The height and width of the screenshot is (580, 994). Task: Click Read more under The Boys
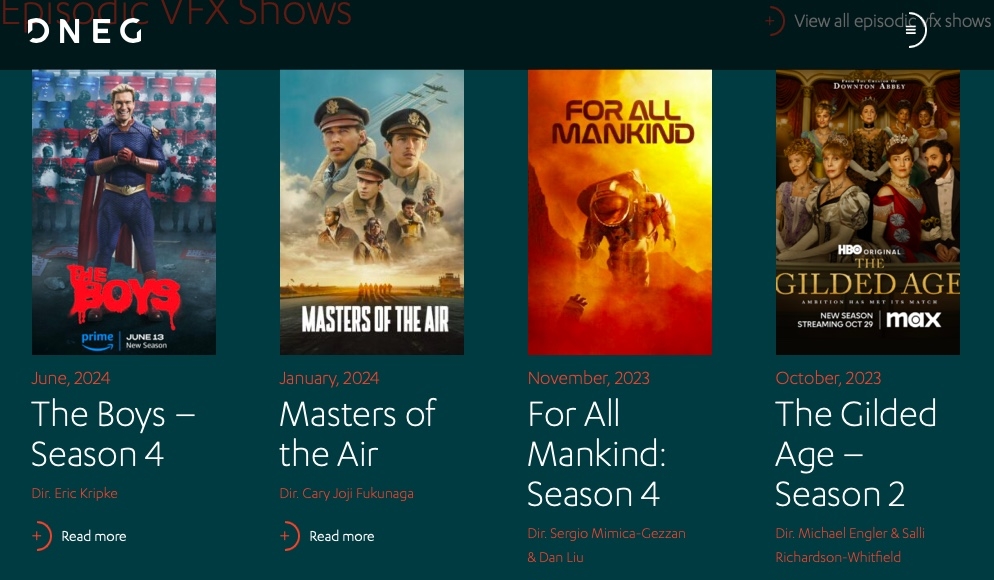[x=94, y=536]
